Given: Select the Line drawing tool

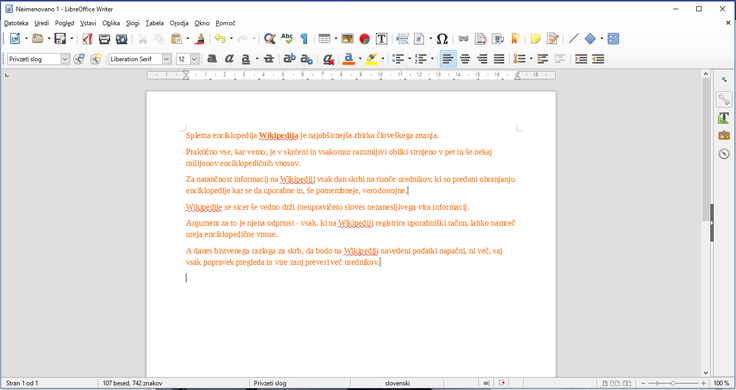Looking at the screenshot, I should [x=573, y=38].
